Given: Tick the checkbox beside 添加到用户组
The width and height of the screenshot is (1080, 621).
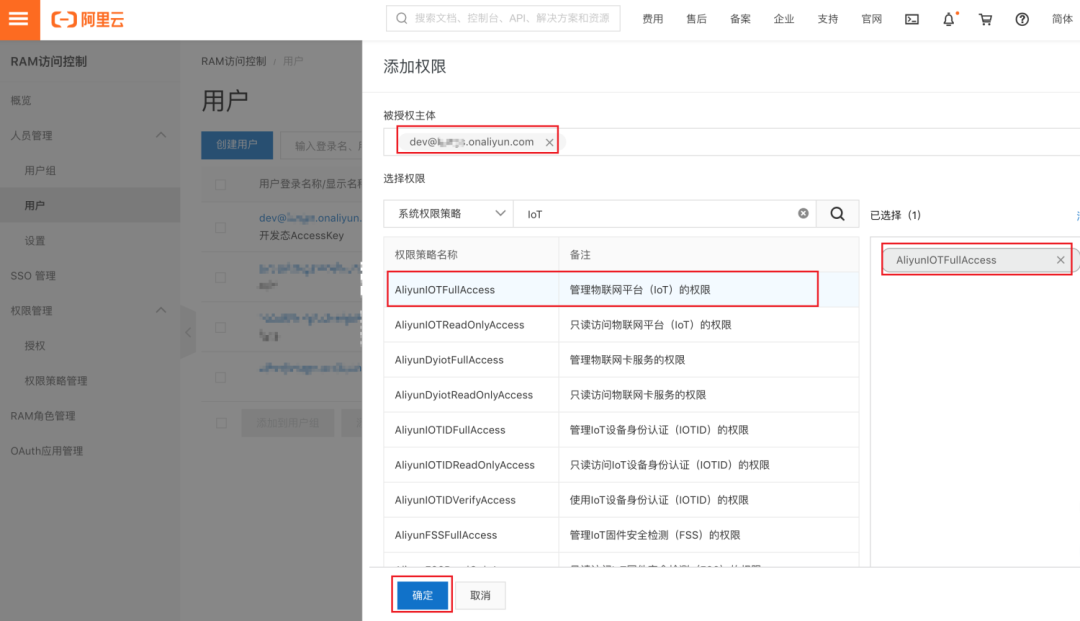Looking at the screenshot, I should 220,423.
